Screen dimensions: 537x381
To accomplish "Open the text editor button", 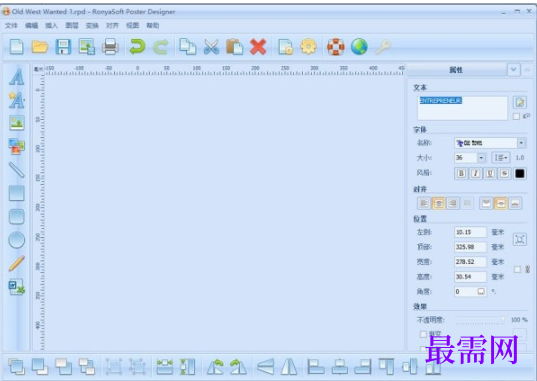I will tap(520, 102).
